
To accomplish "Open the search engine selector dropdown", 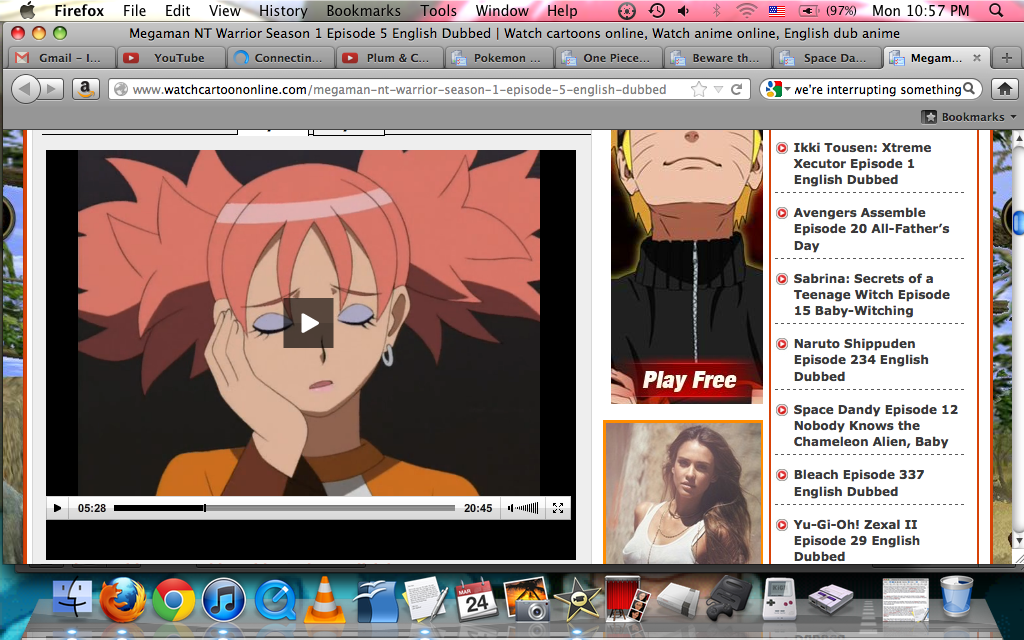I will pos(777,89).
